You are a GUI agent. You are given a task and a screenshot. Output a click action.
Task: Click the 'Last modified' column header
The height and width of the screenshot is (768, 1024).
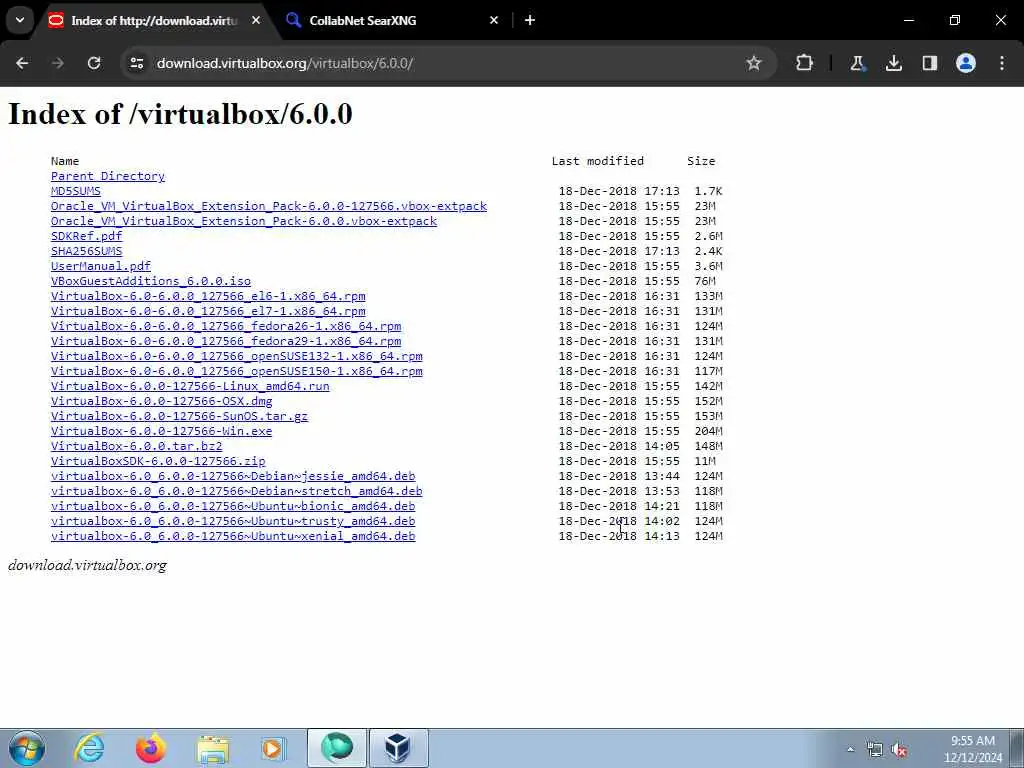point(598,161)
